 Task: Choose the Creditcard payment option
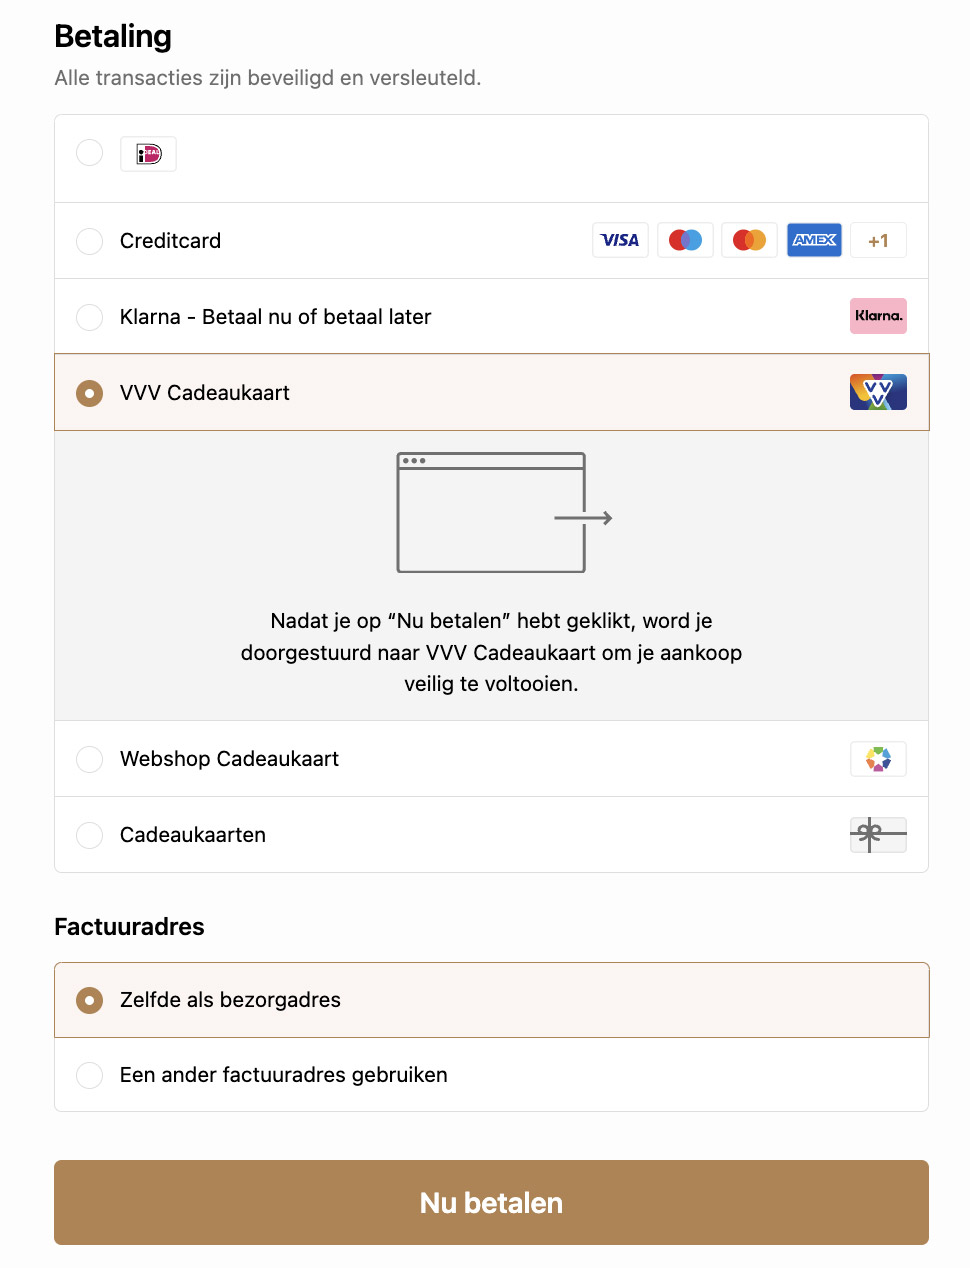coord(90,241)
